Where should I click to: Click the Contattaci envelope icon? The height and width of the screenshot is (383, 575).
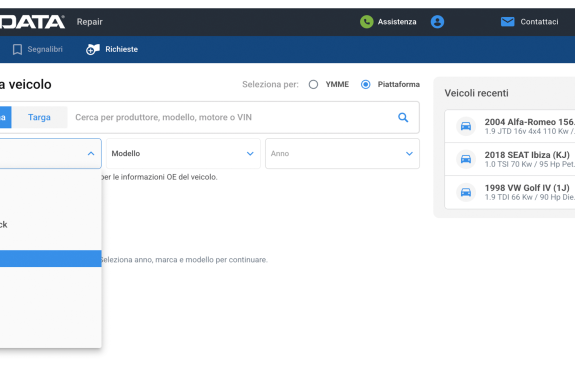(x=508, y=22)
